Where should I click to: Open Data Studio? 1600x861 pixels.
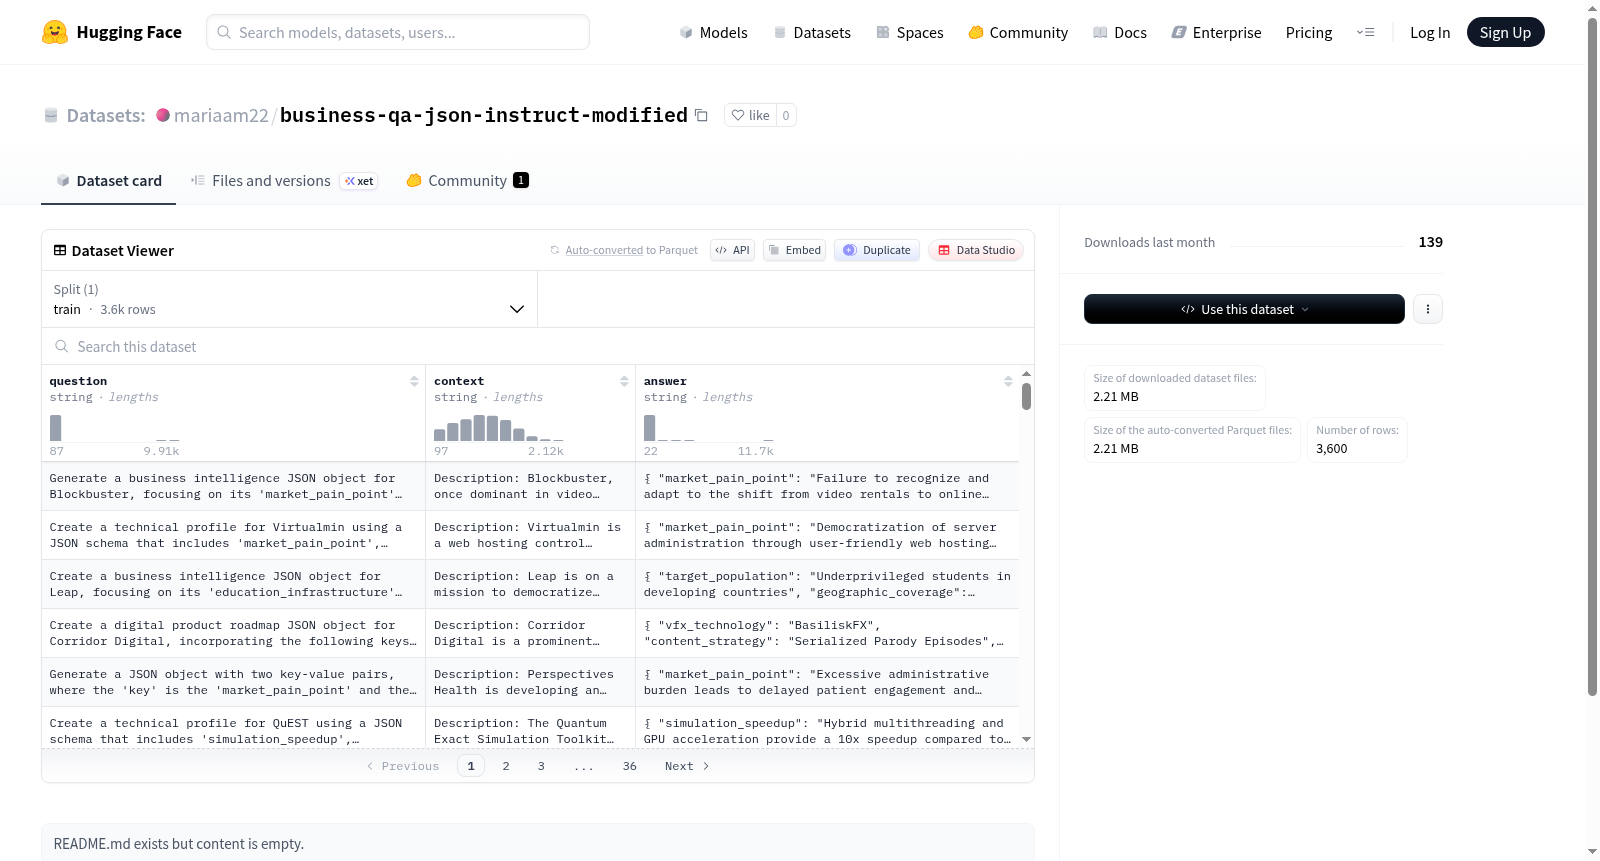[x=976, y=250]
